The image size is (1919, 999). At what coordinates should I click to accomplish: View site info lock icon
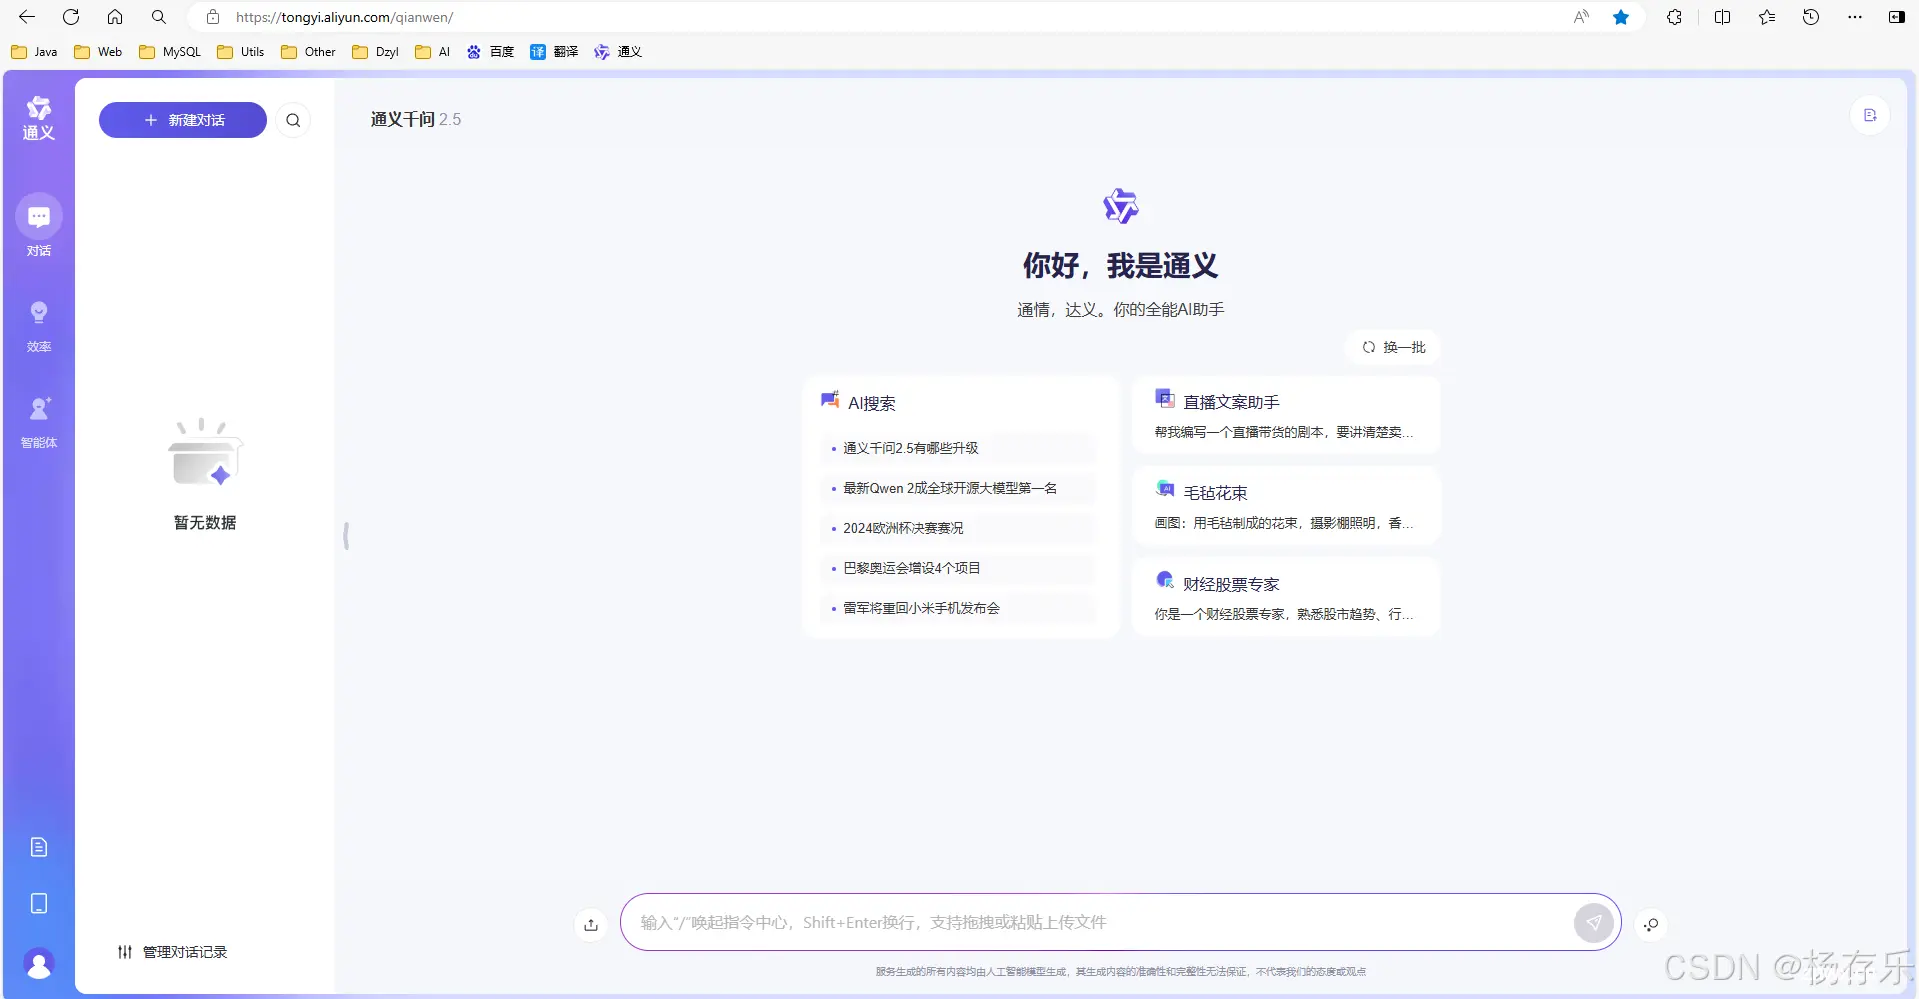point(212,17)
